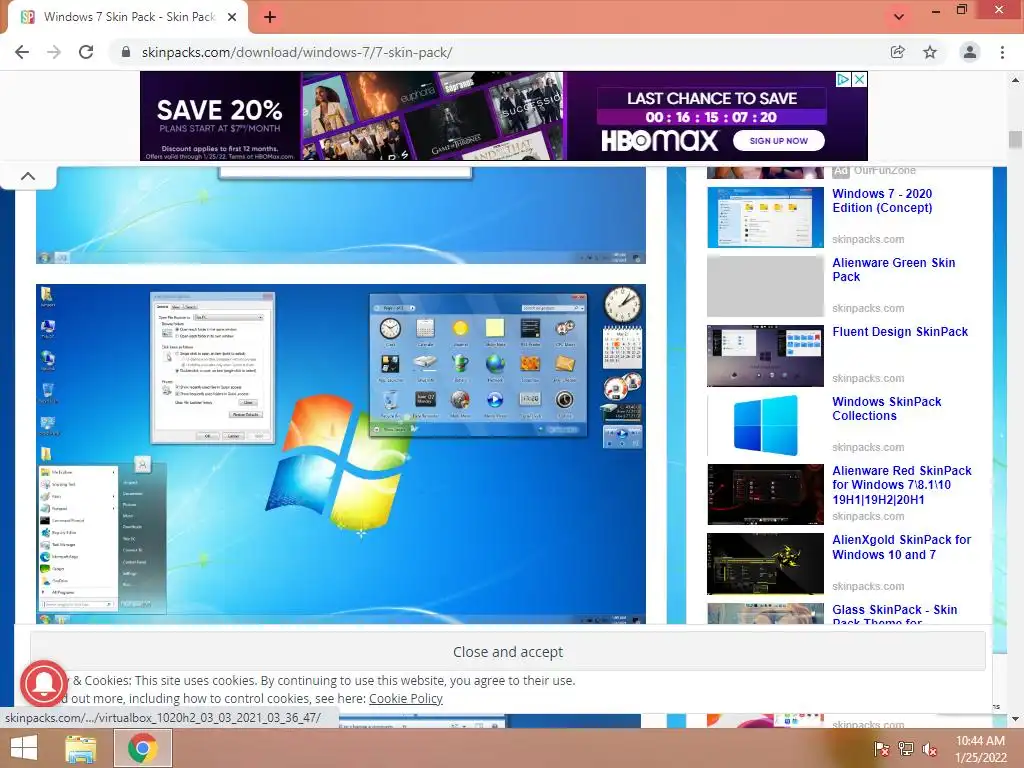Image resolution: width=1024 pixels, height=768 pixels.
Task: View site info via lock icon
Action: [126, 52]
